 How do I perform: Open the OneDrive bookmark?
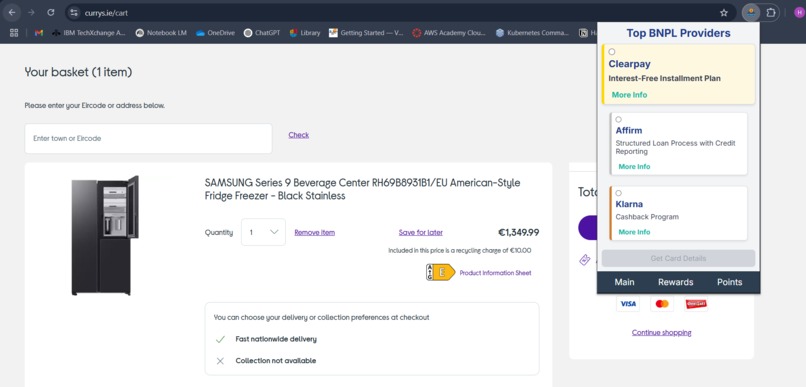coord(215,33)
